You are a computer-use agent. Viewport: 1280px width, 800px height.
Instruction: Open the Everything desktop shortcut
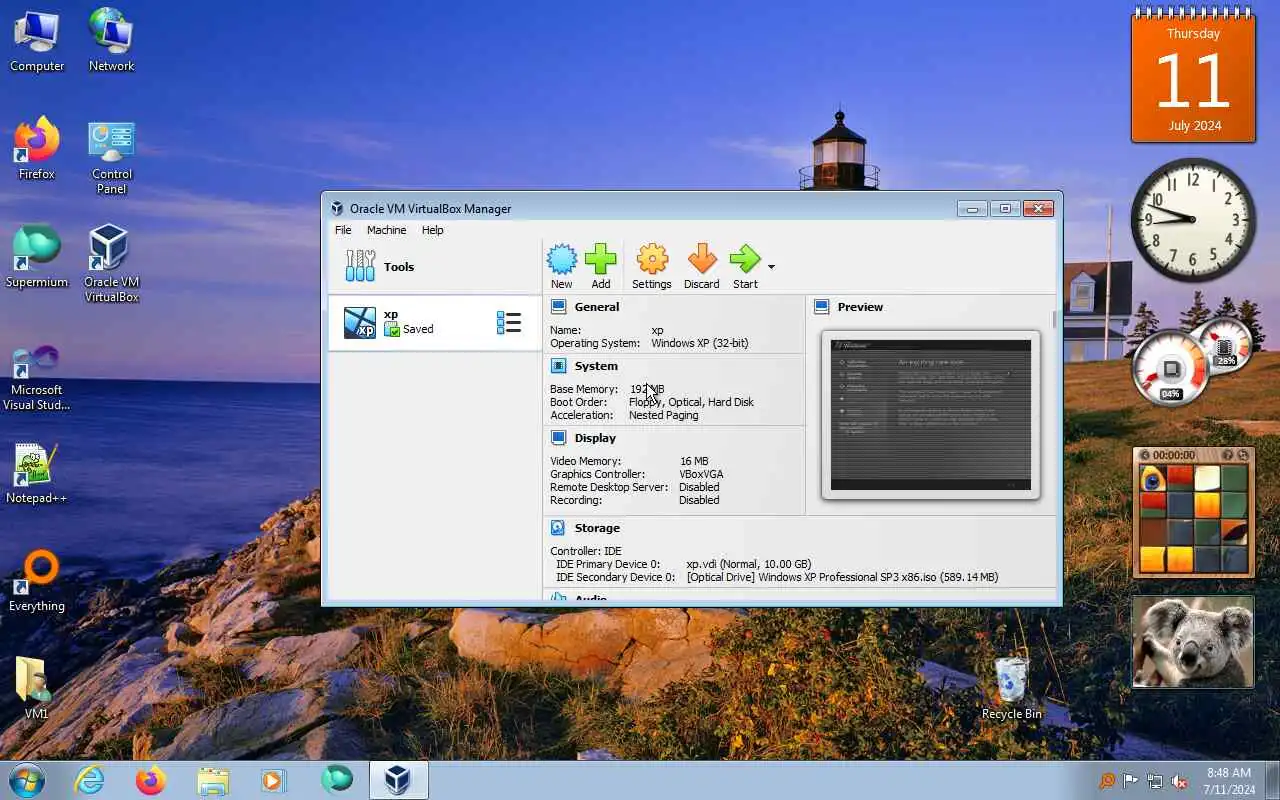coord(37,581)
